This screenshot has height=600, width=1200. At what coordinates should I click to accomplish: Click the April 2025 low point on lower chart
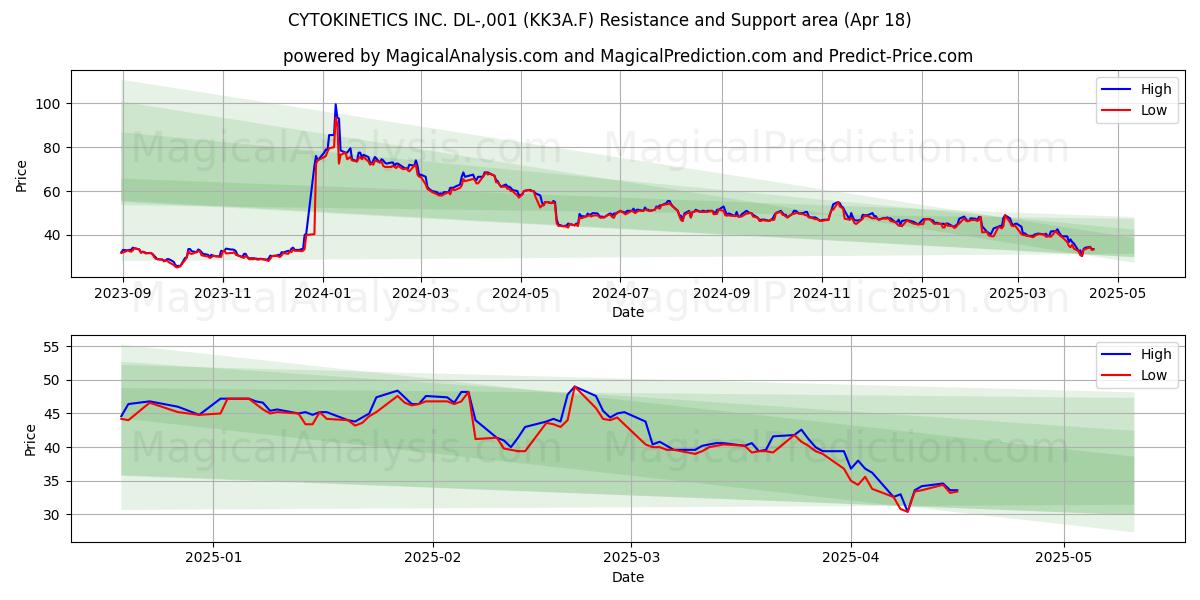(x=907, y=511)
